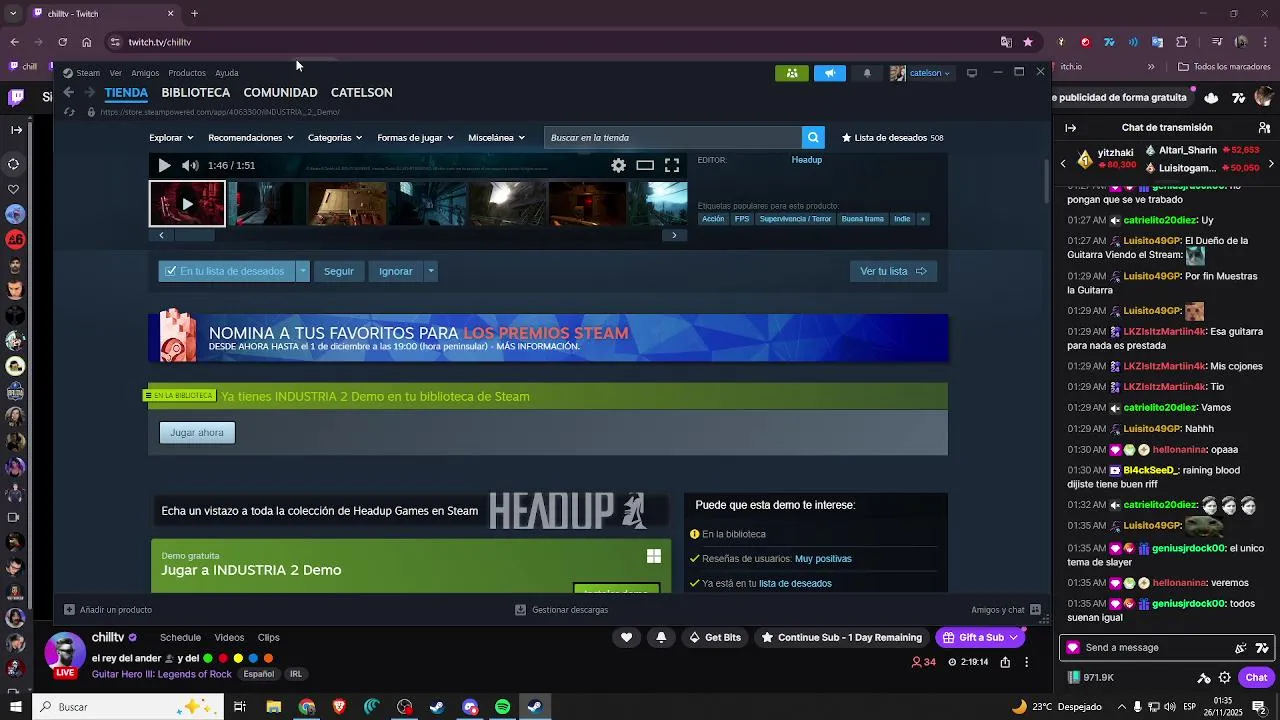Open File Explorer from taskbar
Image resolution: width=1280 pixels, height=720 pixels.
[273, 707]
